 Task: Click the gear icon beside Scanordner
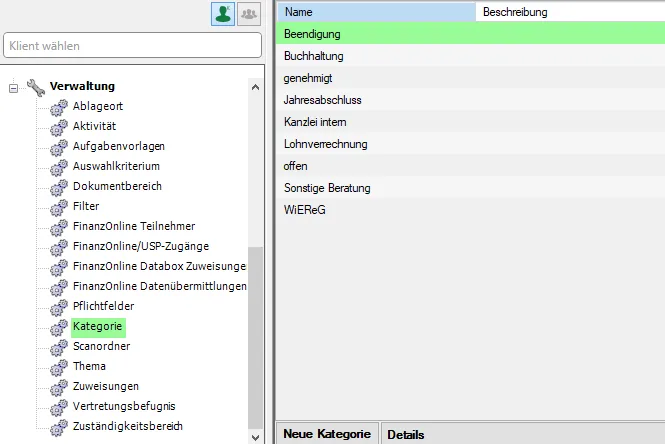59,348
